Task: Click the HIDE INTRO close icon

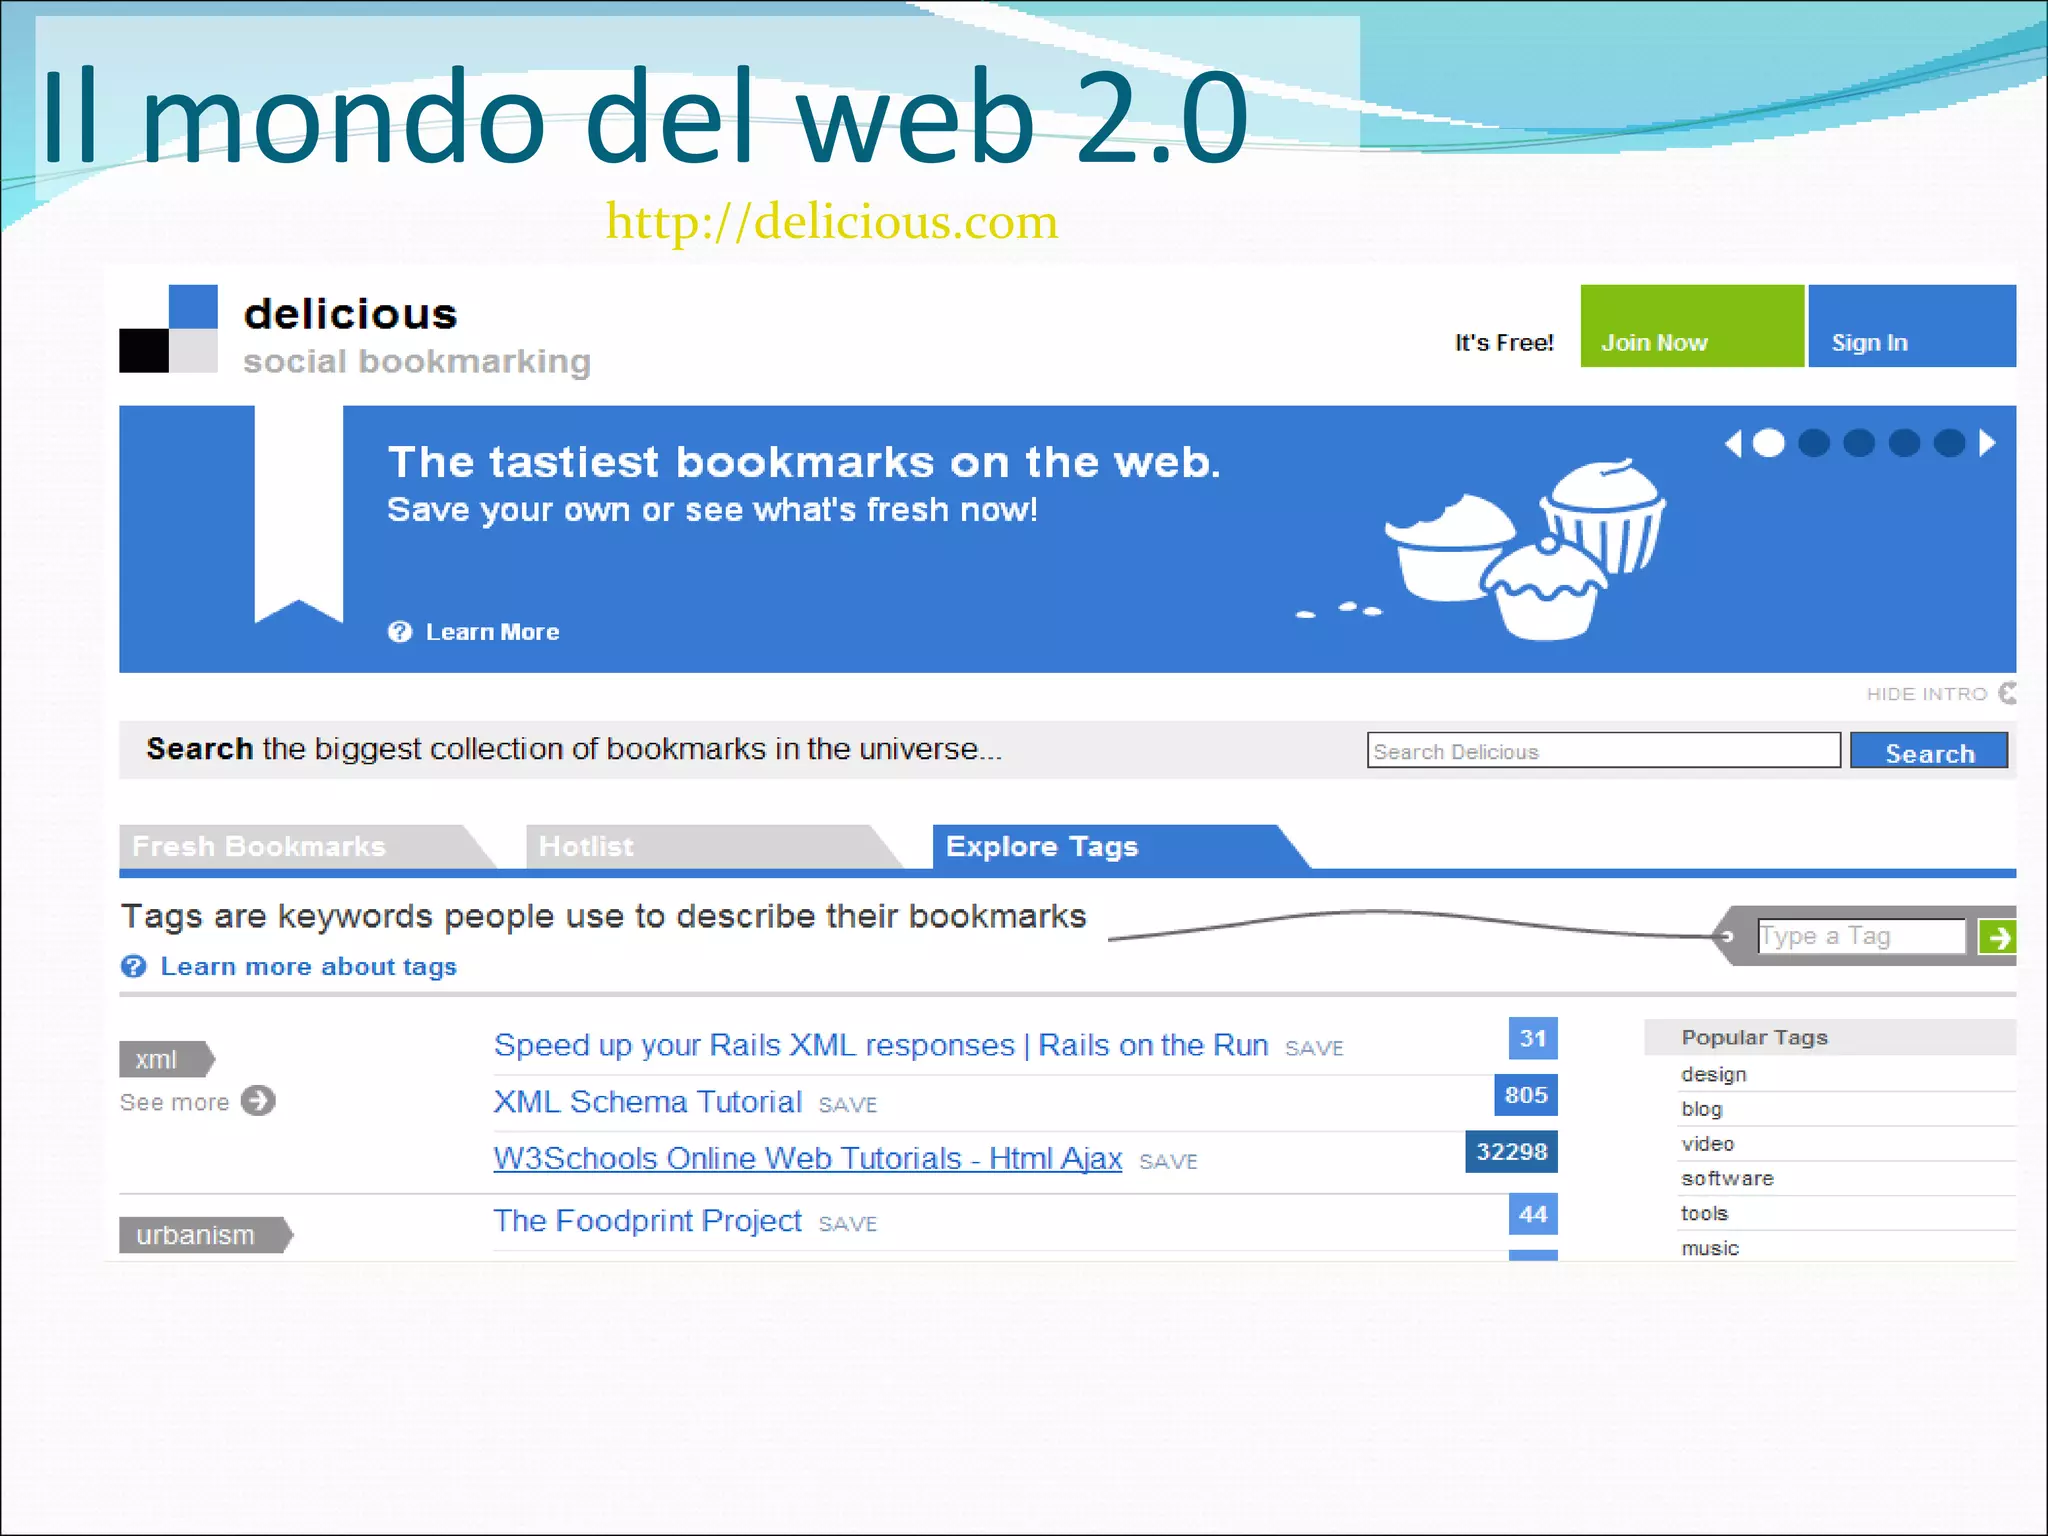Action: (2007, 693)
